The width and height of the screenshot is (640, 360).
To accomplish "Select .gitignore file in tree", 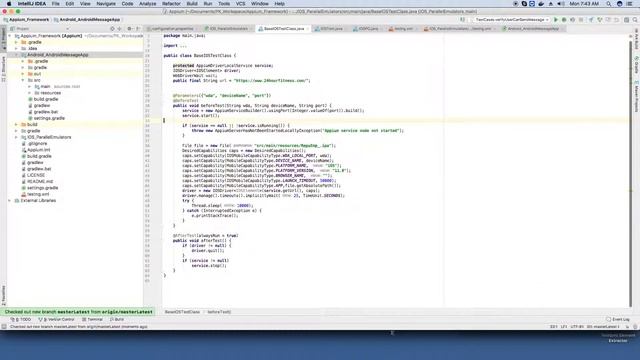I will coord(37,144).
